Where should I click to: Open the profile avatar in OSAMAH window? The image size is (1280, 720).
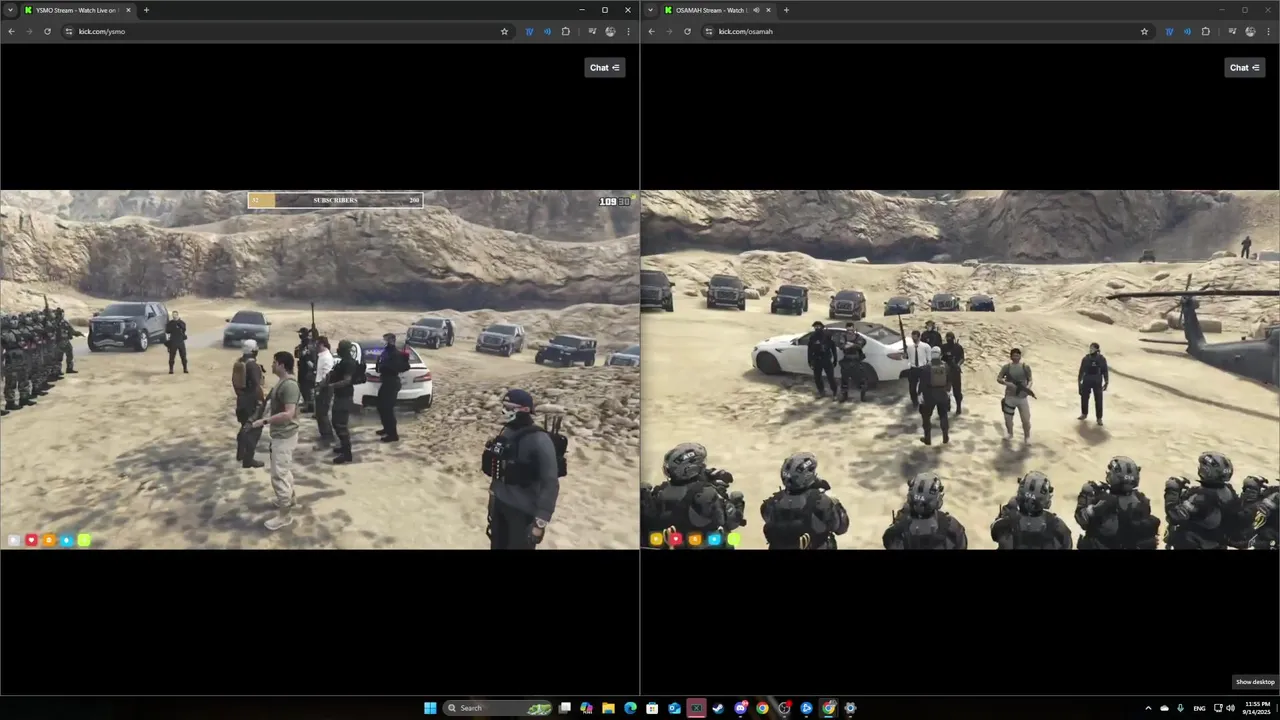[x=1250, y=31]
